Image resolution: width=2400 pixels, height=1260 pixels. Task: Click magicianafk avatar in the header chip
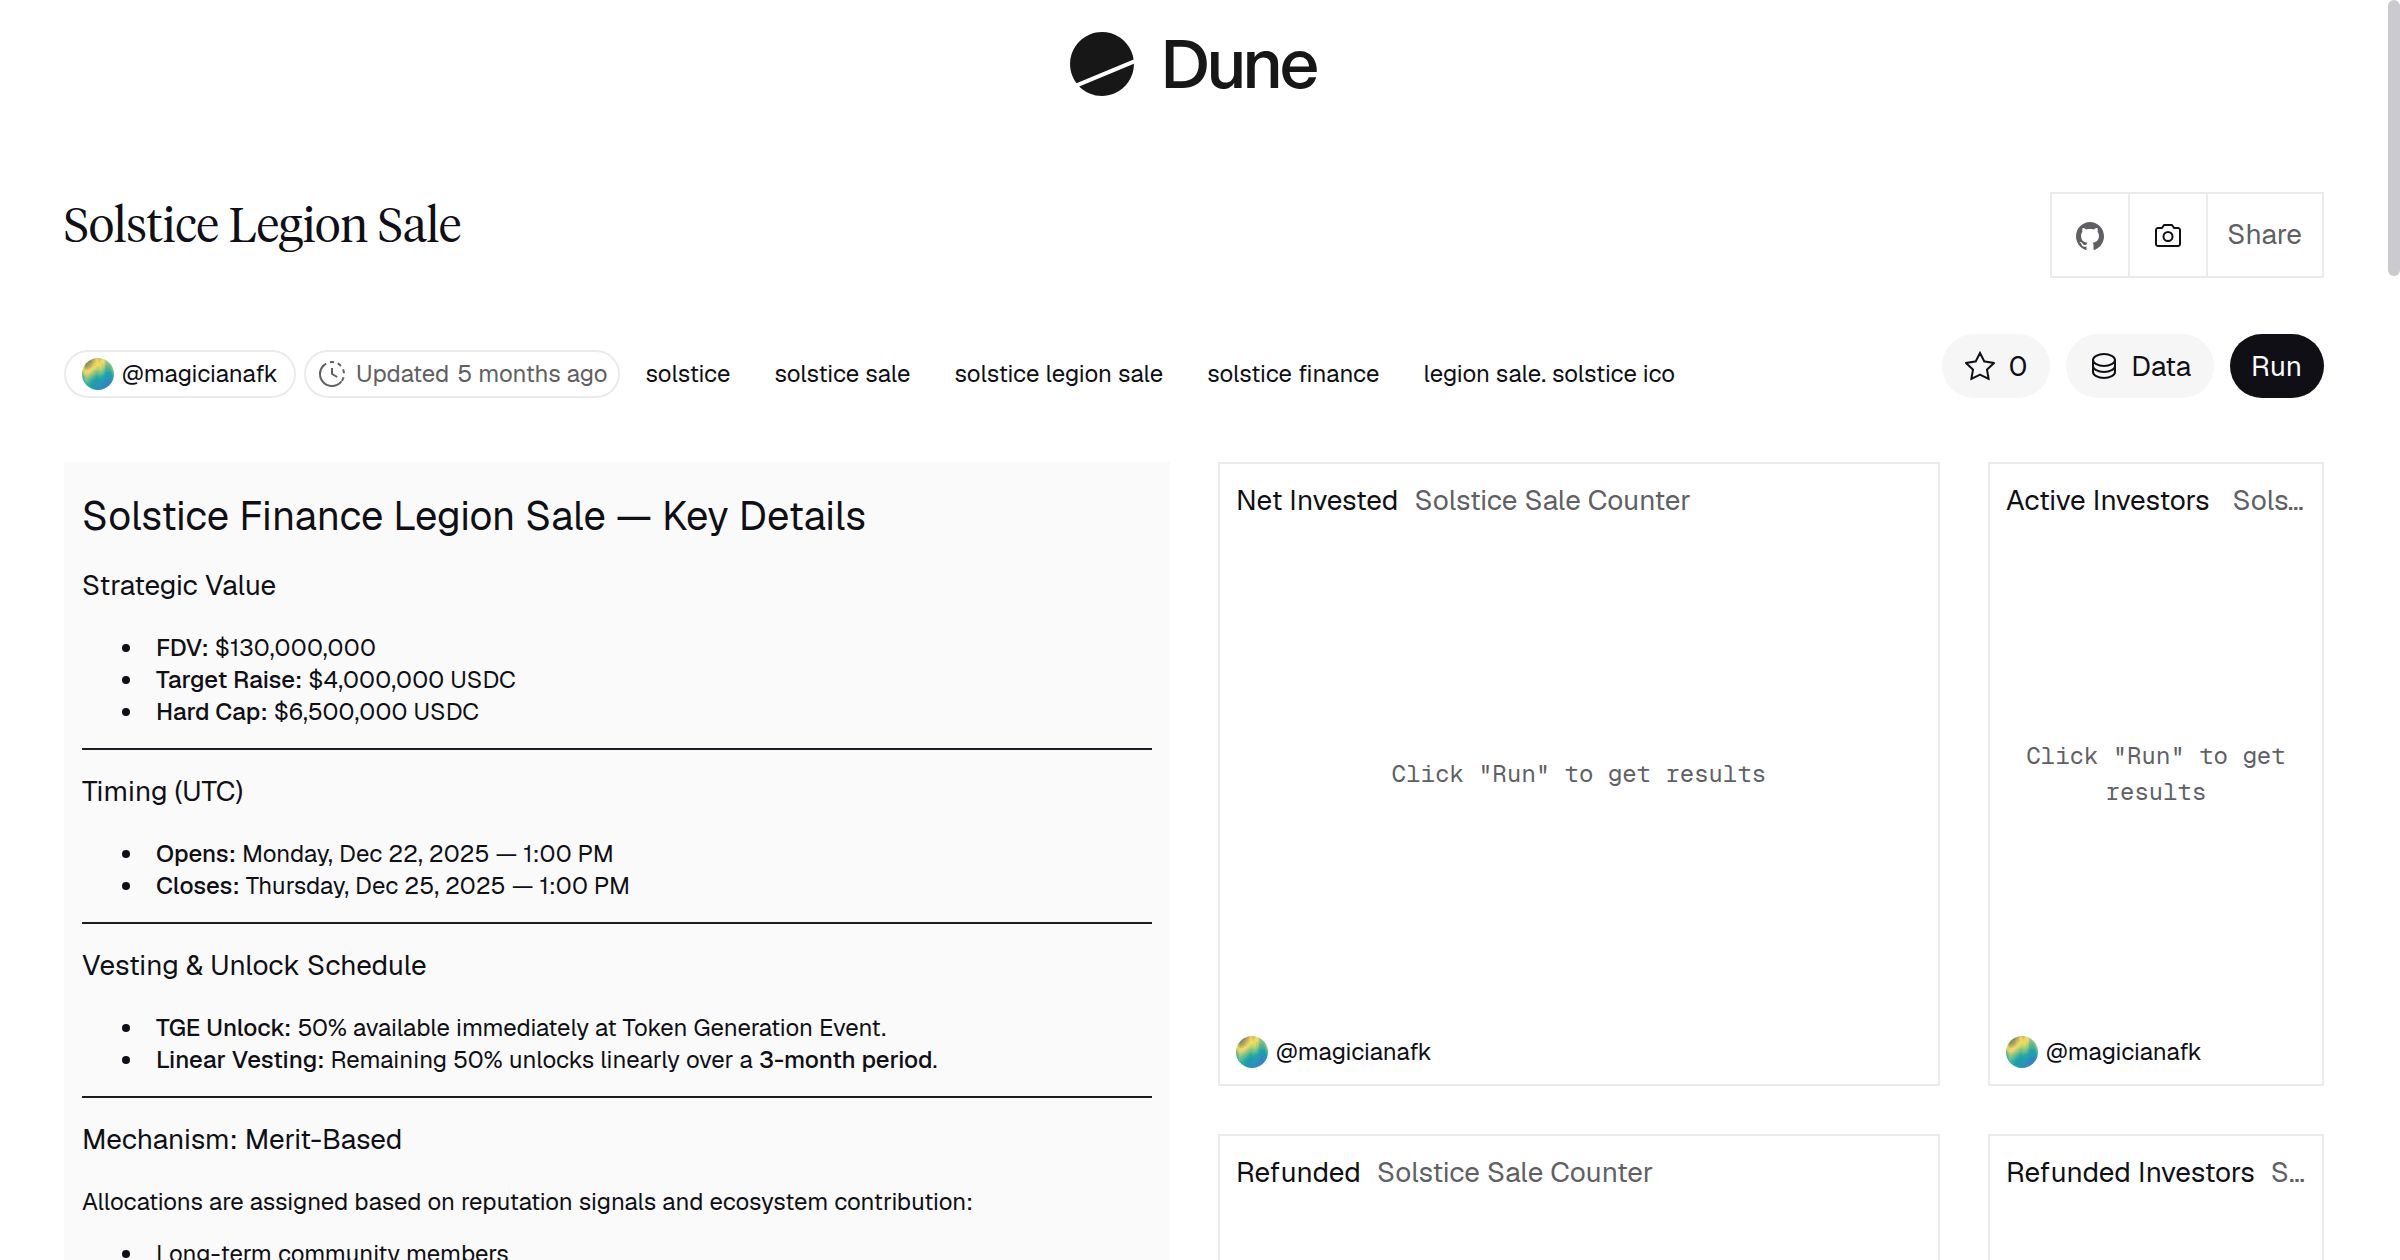98,374
